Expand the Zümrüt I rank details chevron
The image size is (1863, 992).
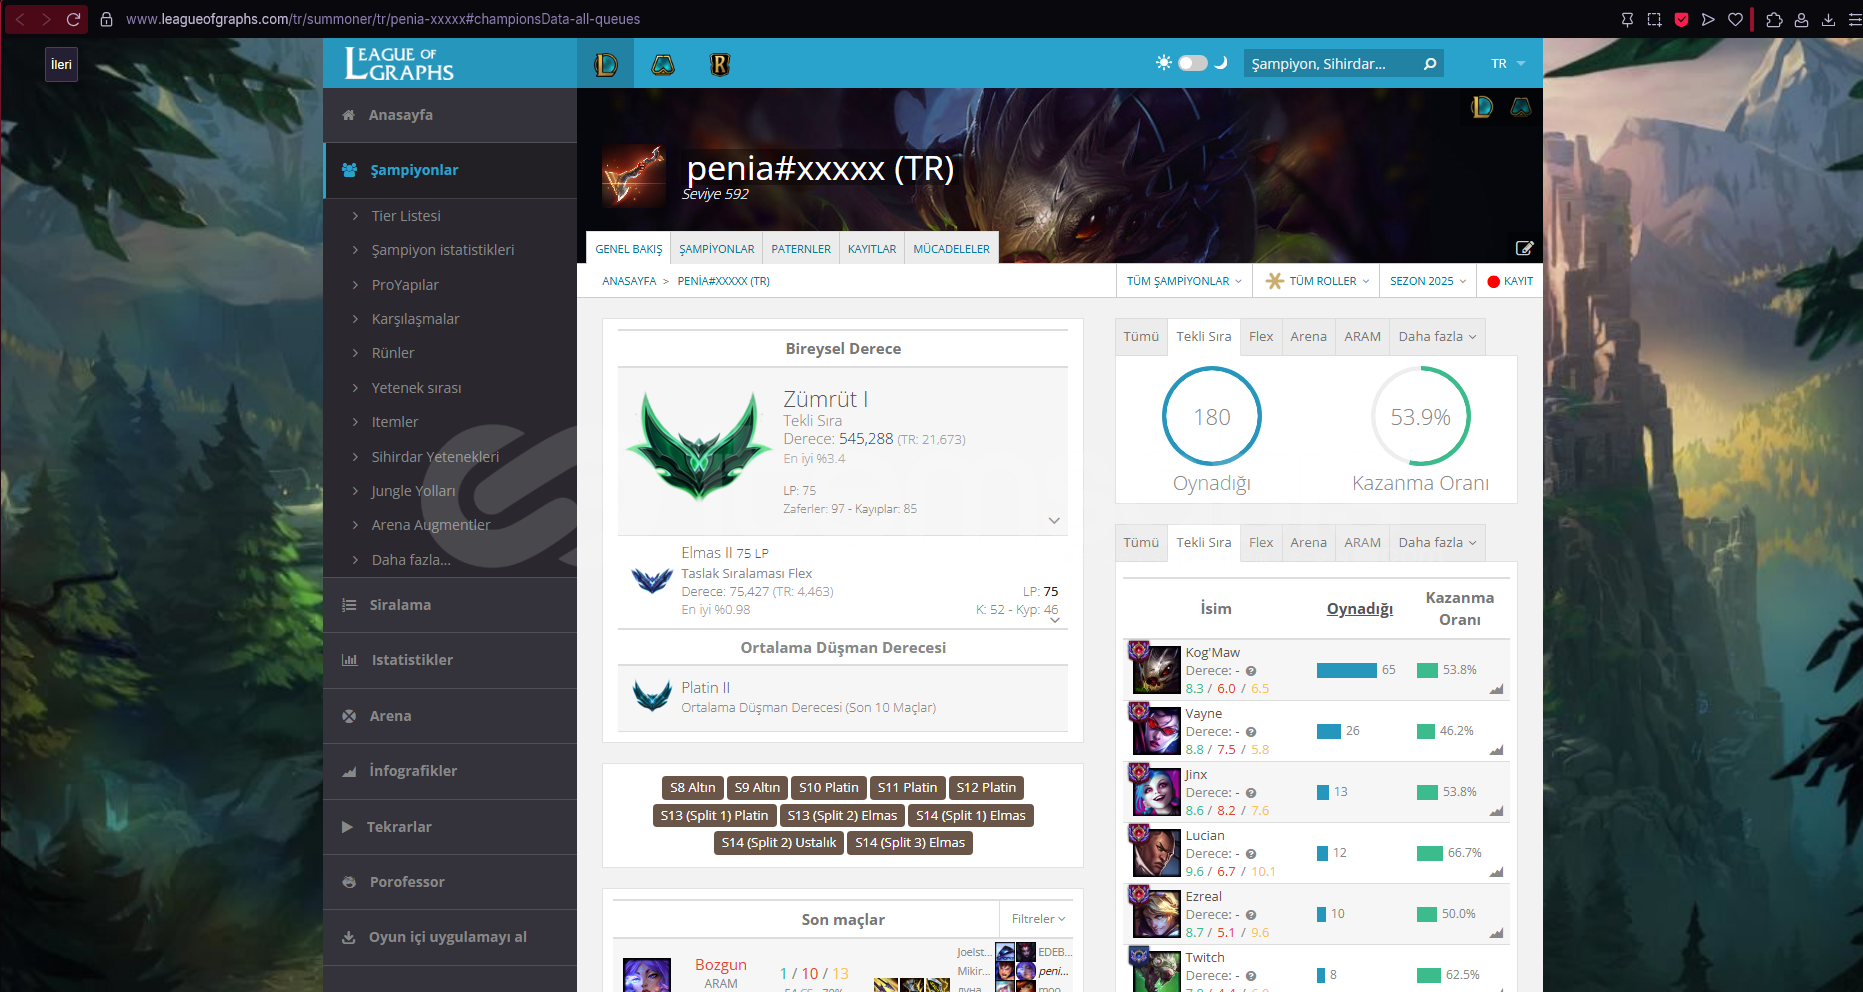coord(1054,521)
